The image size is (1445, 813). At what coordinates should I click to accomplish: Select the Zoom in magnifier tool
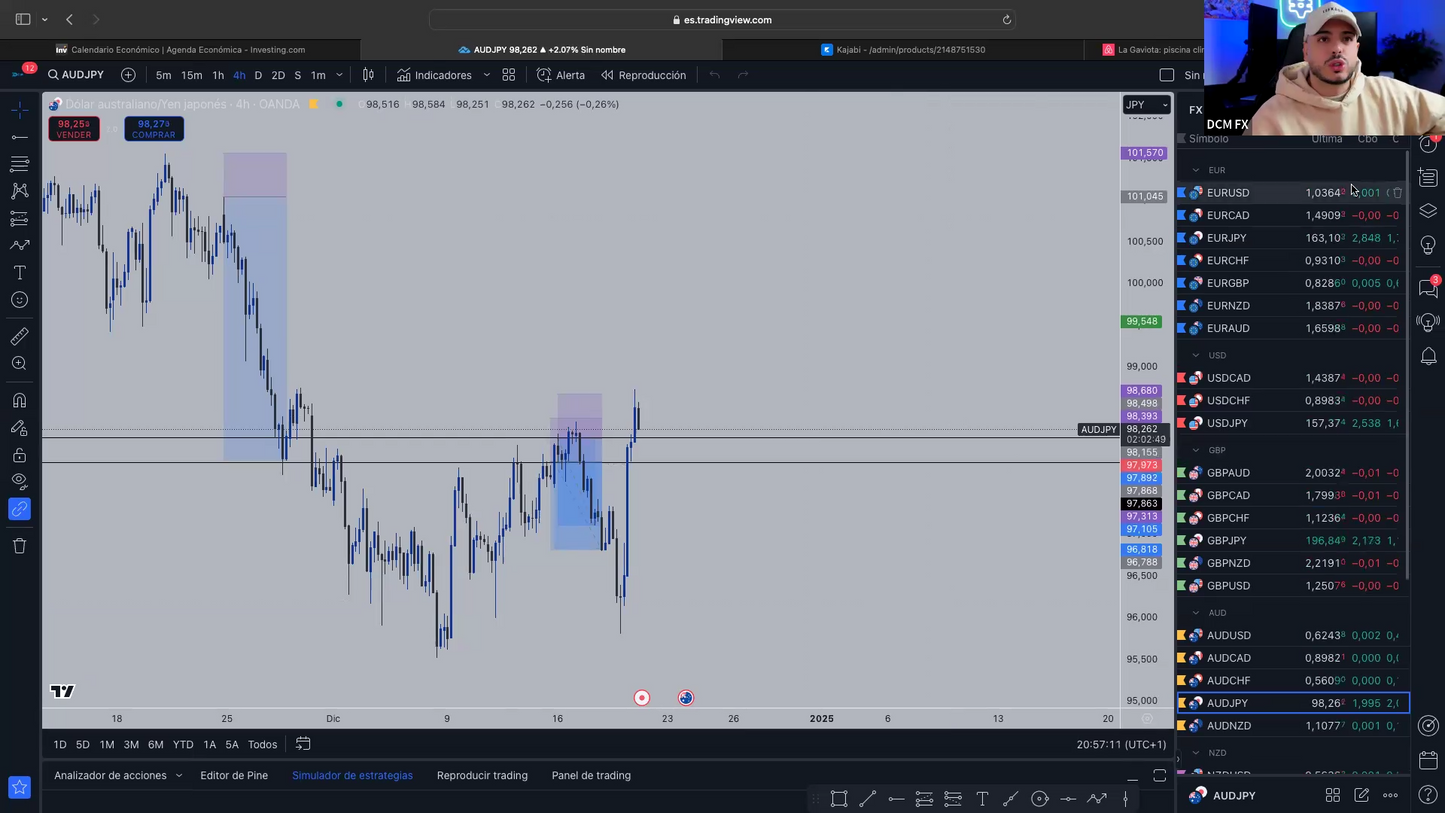point(19,364)
